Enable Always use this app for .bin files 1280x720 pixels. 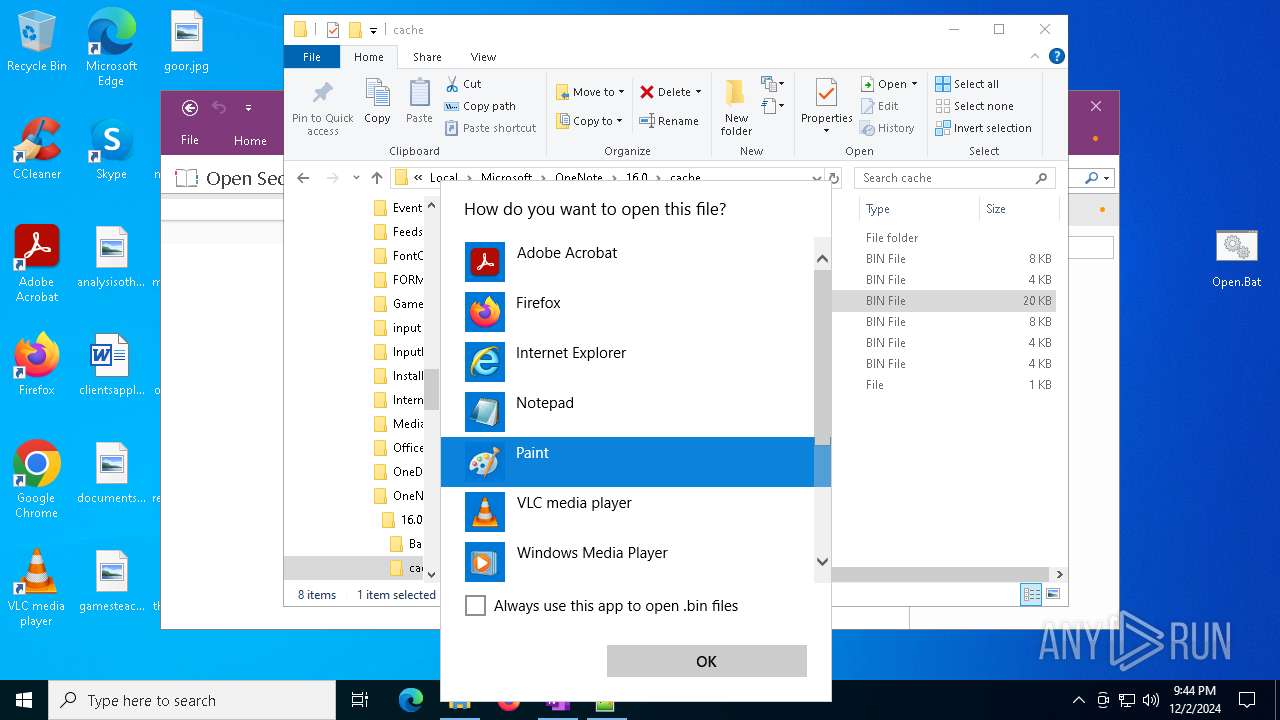point(476,606)
